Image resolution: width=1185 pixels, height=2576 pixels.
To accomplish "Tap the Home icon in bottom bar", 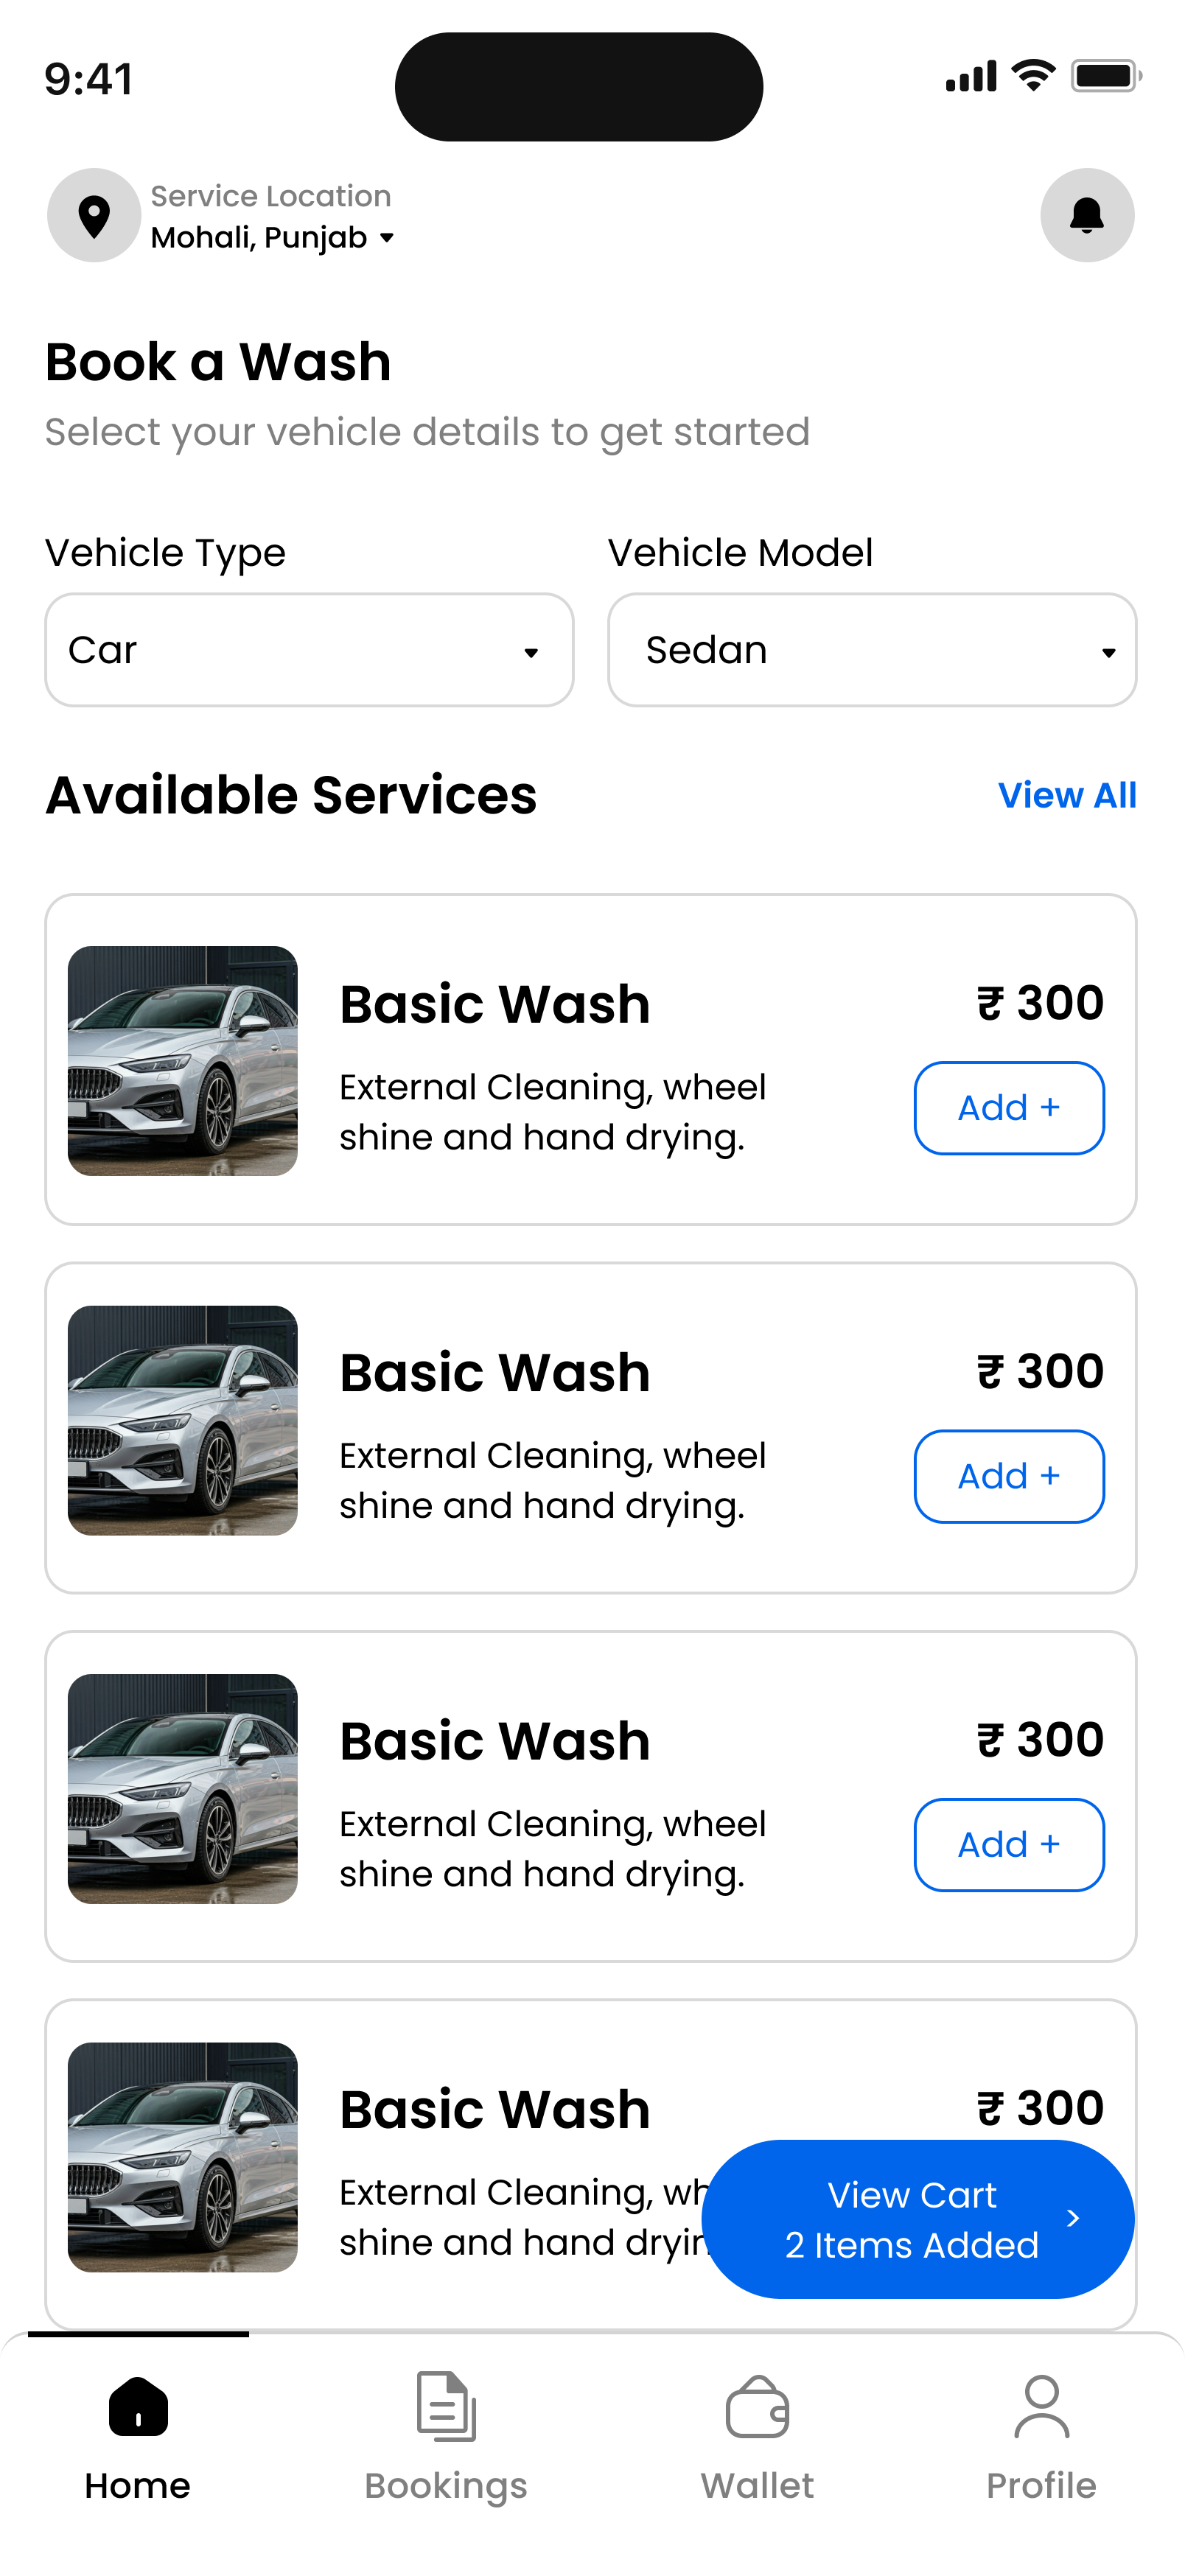I will [138, 2406].
